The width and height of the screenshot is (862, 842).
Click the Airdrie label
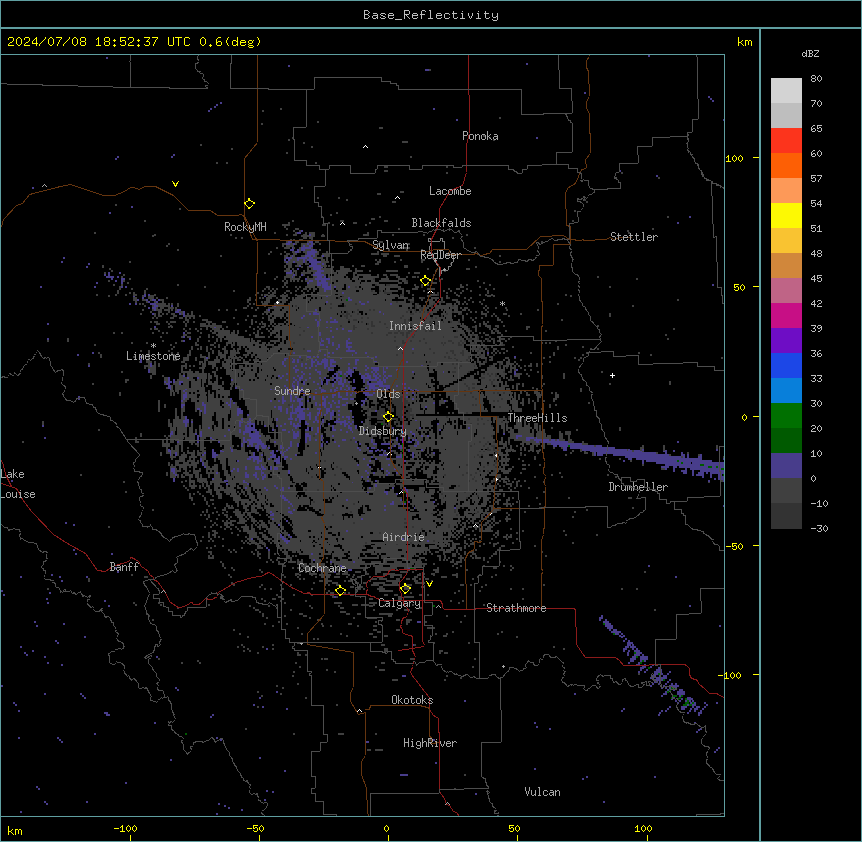click(x=403, y=537)
